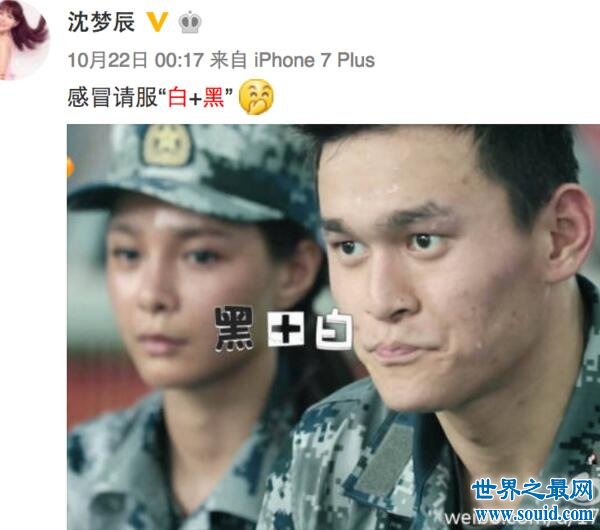
Task: Click the white plus box on the photo
Action: (285, 329)
